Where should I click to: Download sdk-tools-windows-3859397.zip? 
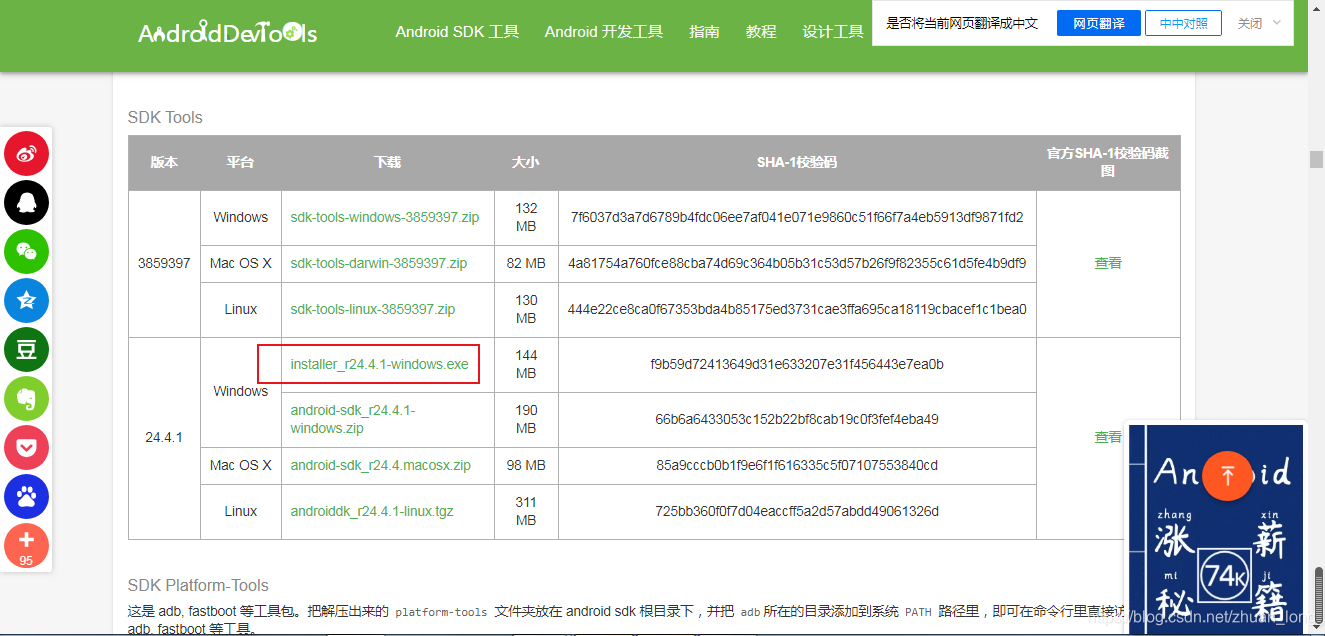coord(385,217)
